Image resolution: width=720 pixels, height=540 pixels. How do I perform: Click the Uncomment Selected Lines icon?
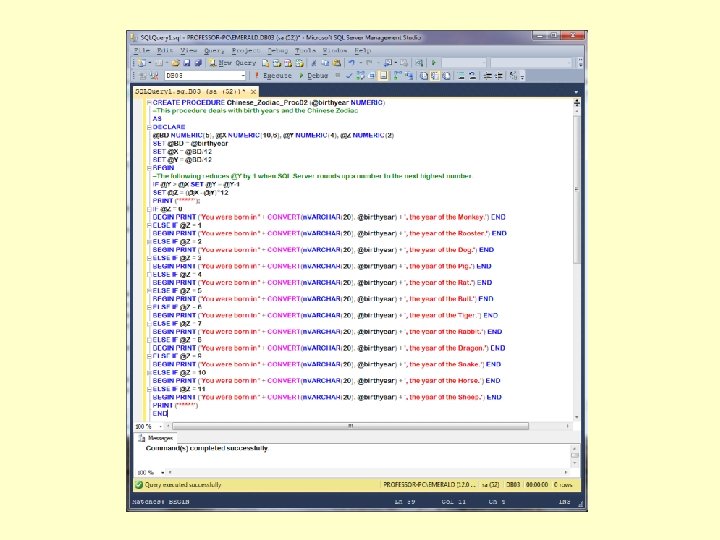pos(472,75)
